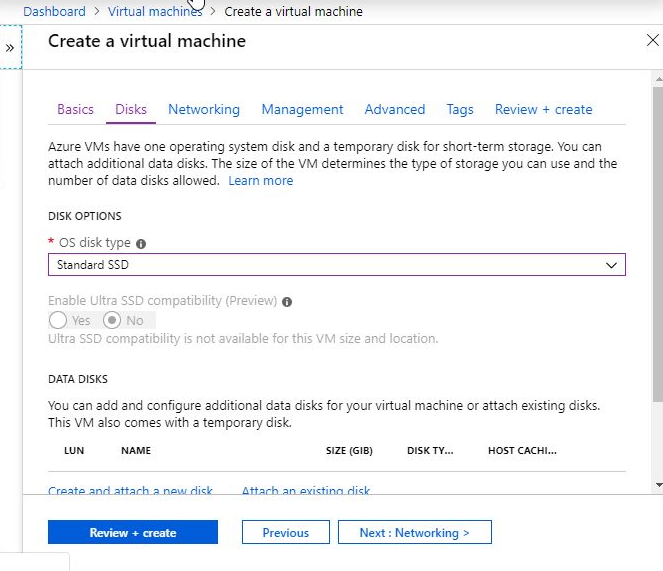Open the Management tab
663x571 pixels.
point(302,110)
